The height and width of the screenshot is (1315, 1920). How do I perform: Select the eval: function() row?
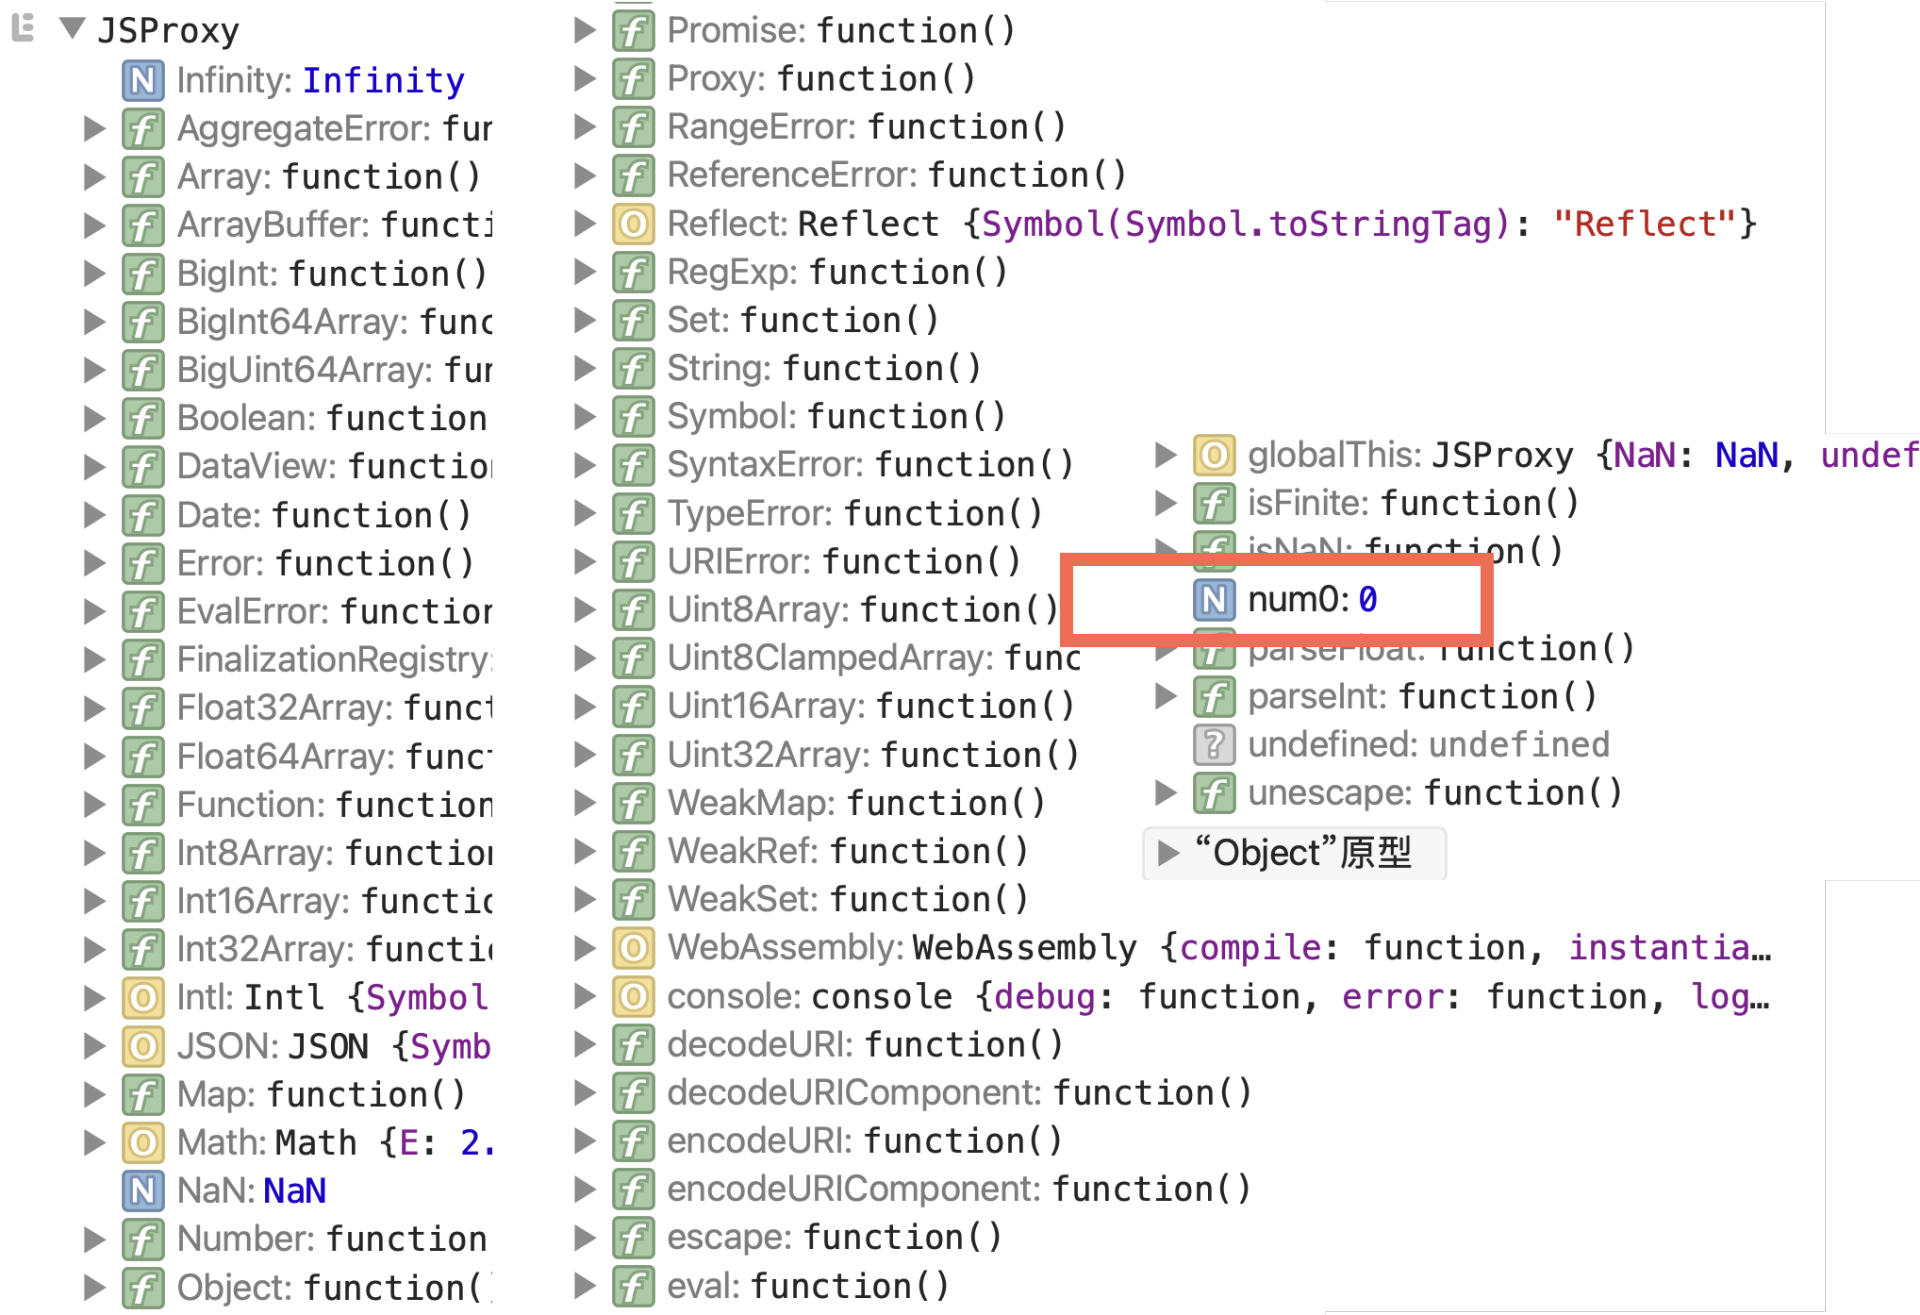pyautogui.click(x=807, y=1286)
